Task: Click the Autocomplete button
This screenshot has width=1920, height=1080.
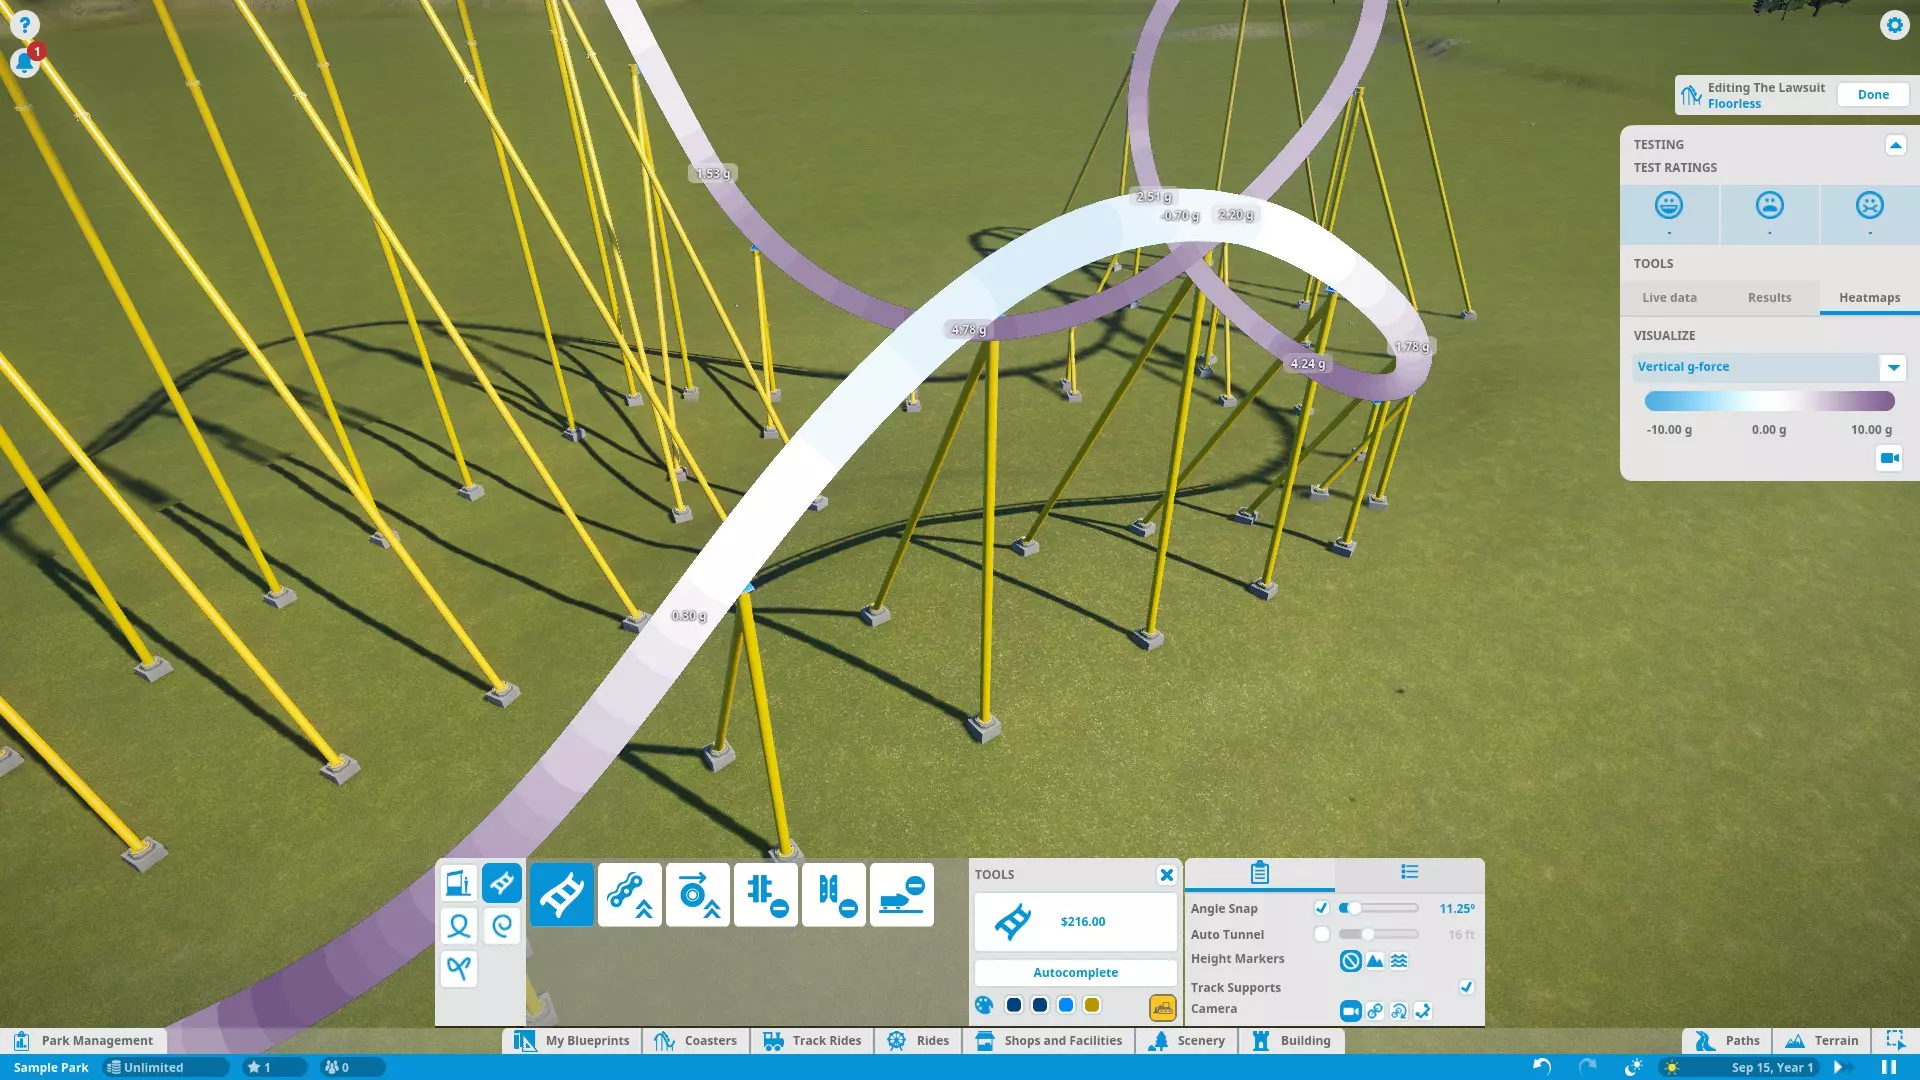Action: tap(1075, 972)
